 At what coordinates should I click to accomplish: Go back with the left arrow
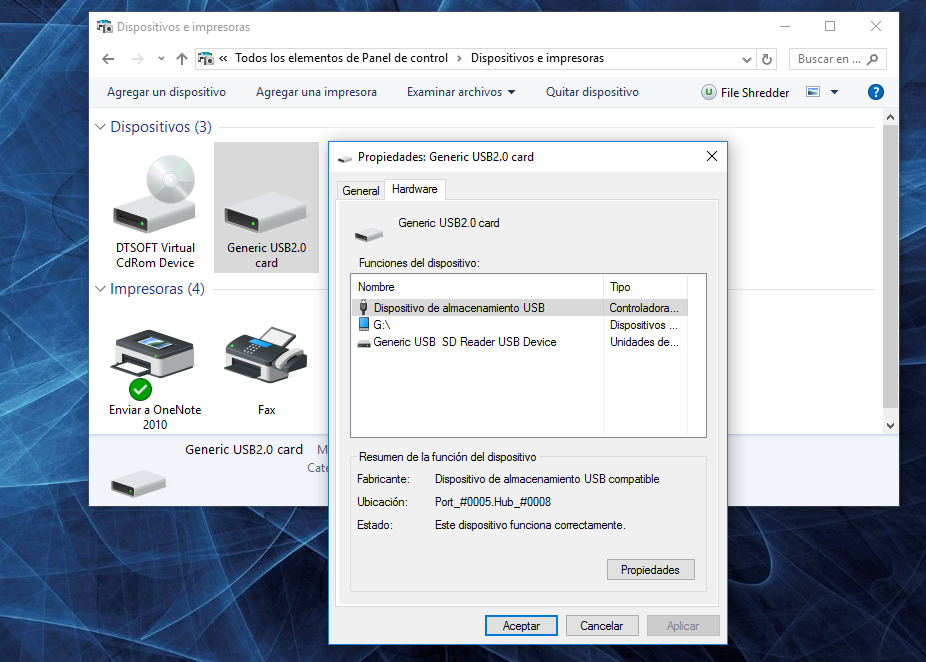pyautogui.click(x=108, y=59)
